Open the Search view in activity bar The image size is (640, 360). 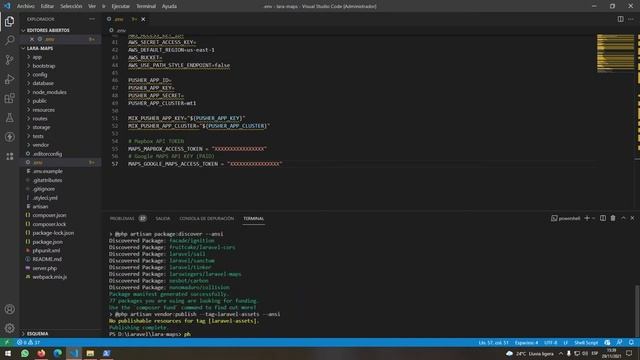(x=9, y=40)
